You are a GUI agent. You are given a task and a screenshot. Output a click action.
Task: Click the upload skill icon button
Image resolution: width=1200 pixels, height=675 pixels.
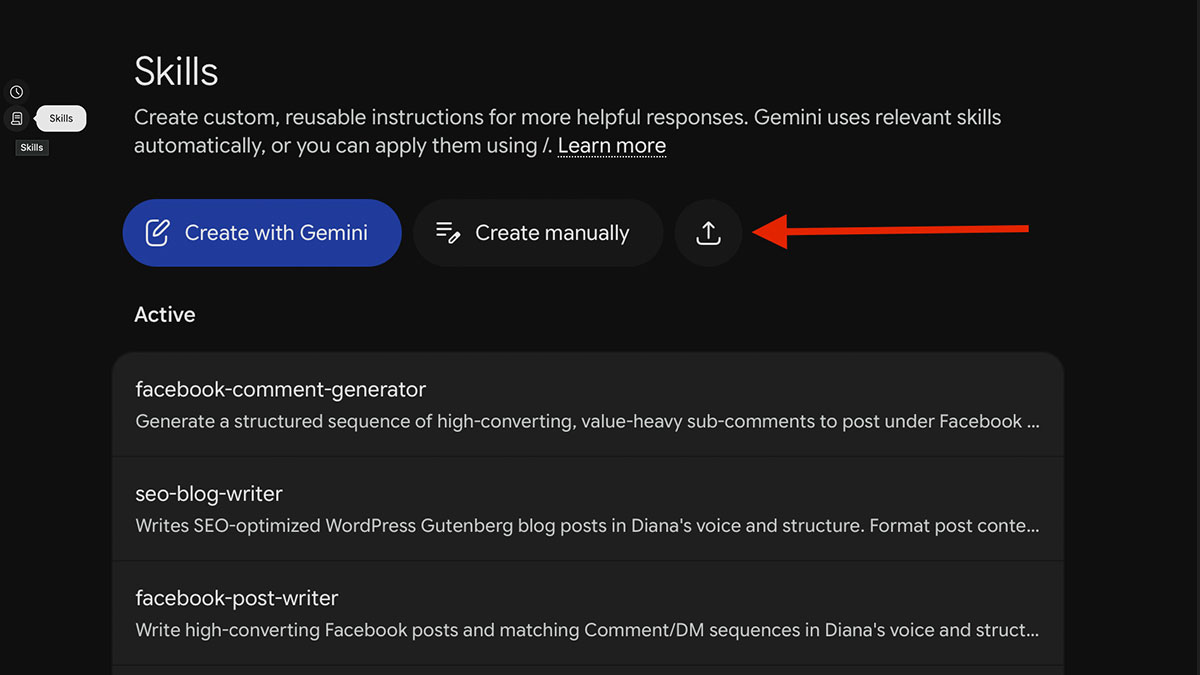tap(708, 233)
